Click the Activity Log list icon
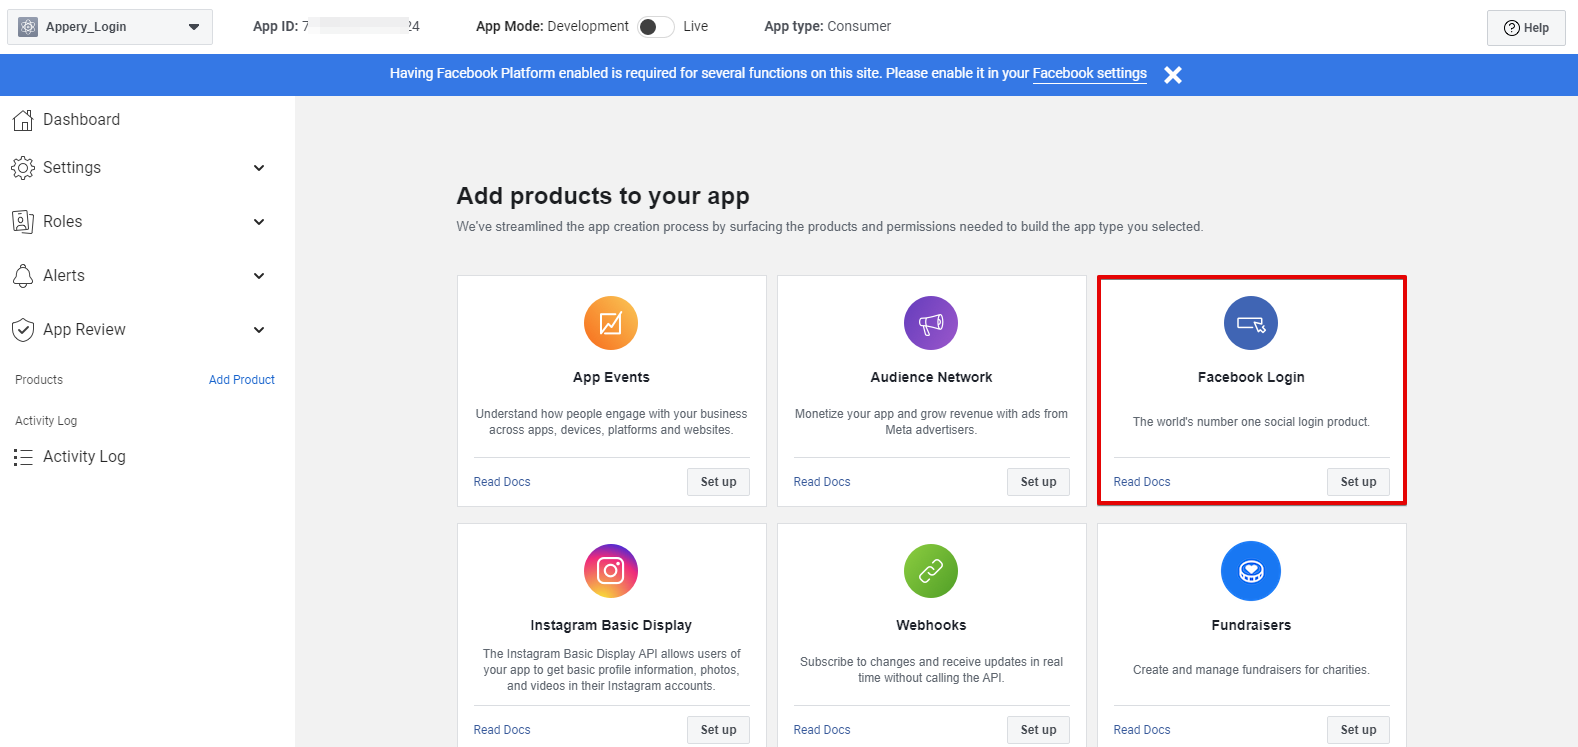Viewport: 1578px width, 747px height. tap(23, 457)
